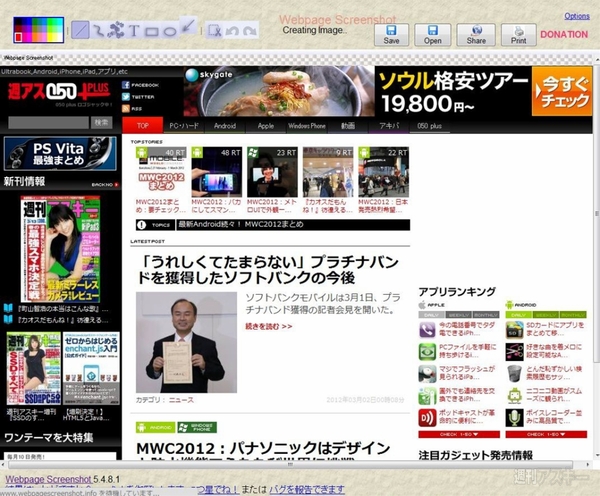Open the podcast app icon
600x496 pixels.
427,418
